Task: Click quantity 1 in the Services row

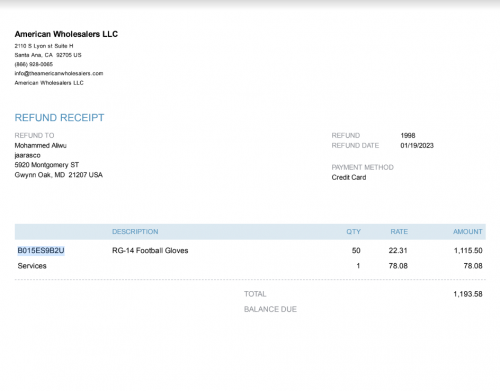Action: [x=358, y=266]
